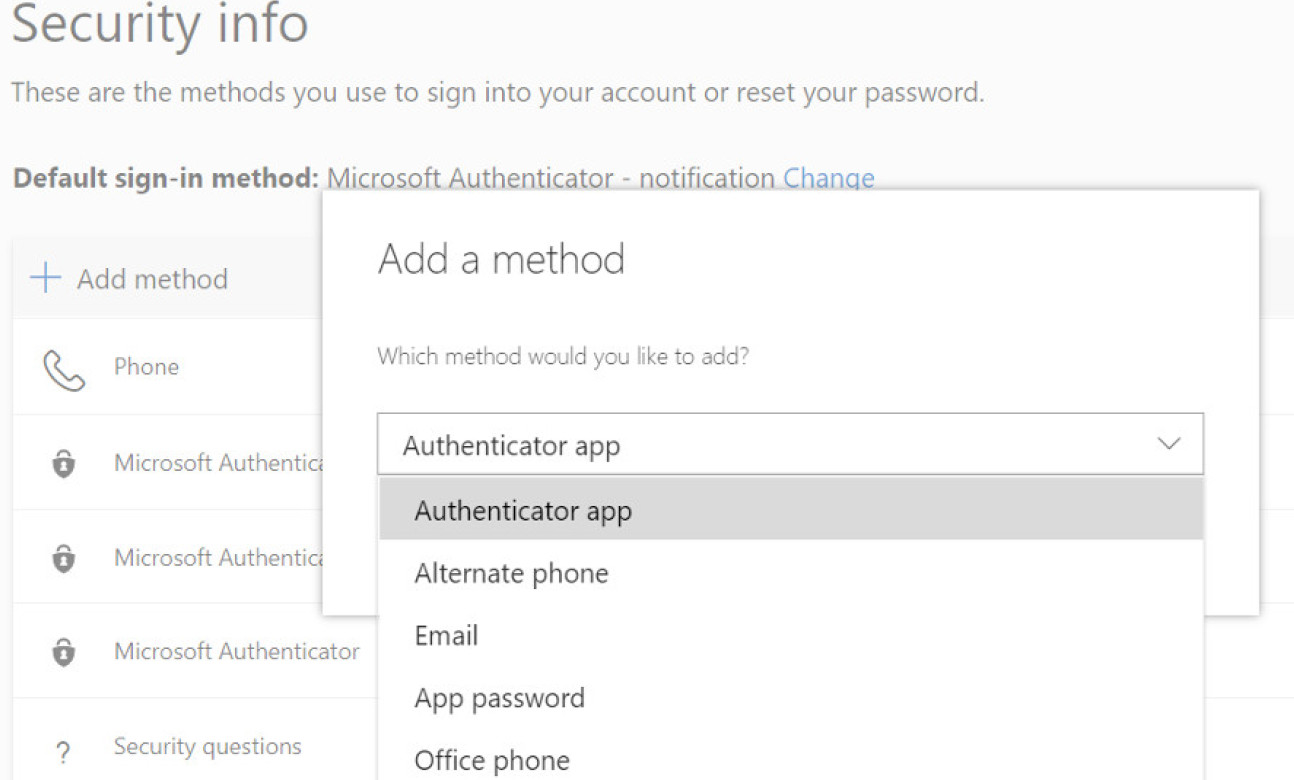Select Email as the method
1294x780 pixels.
click(x=446, y=636)
